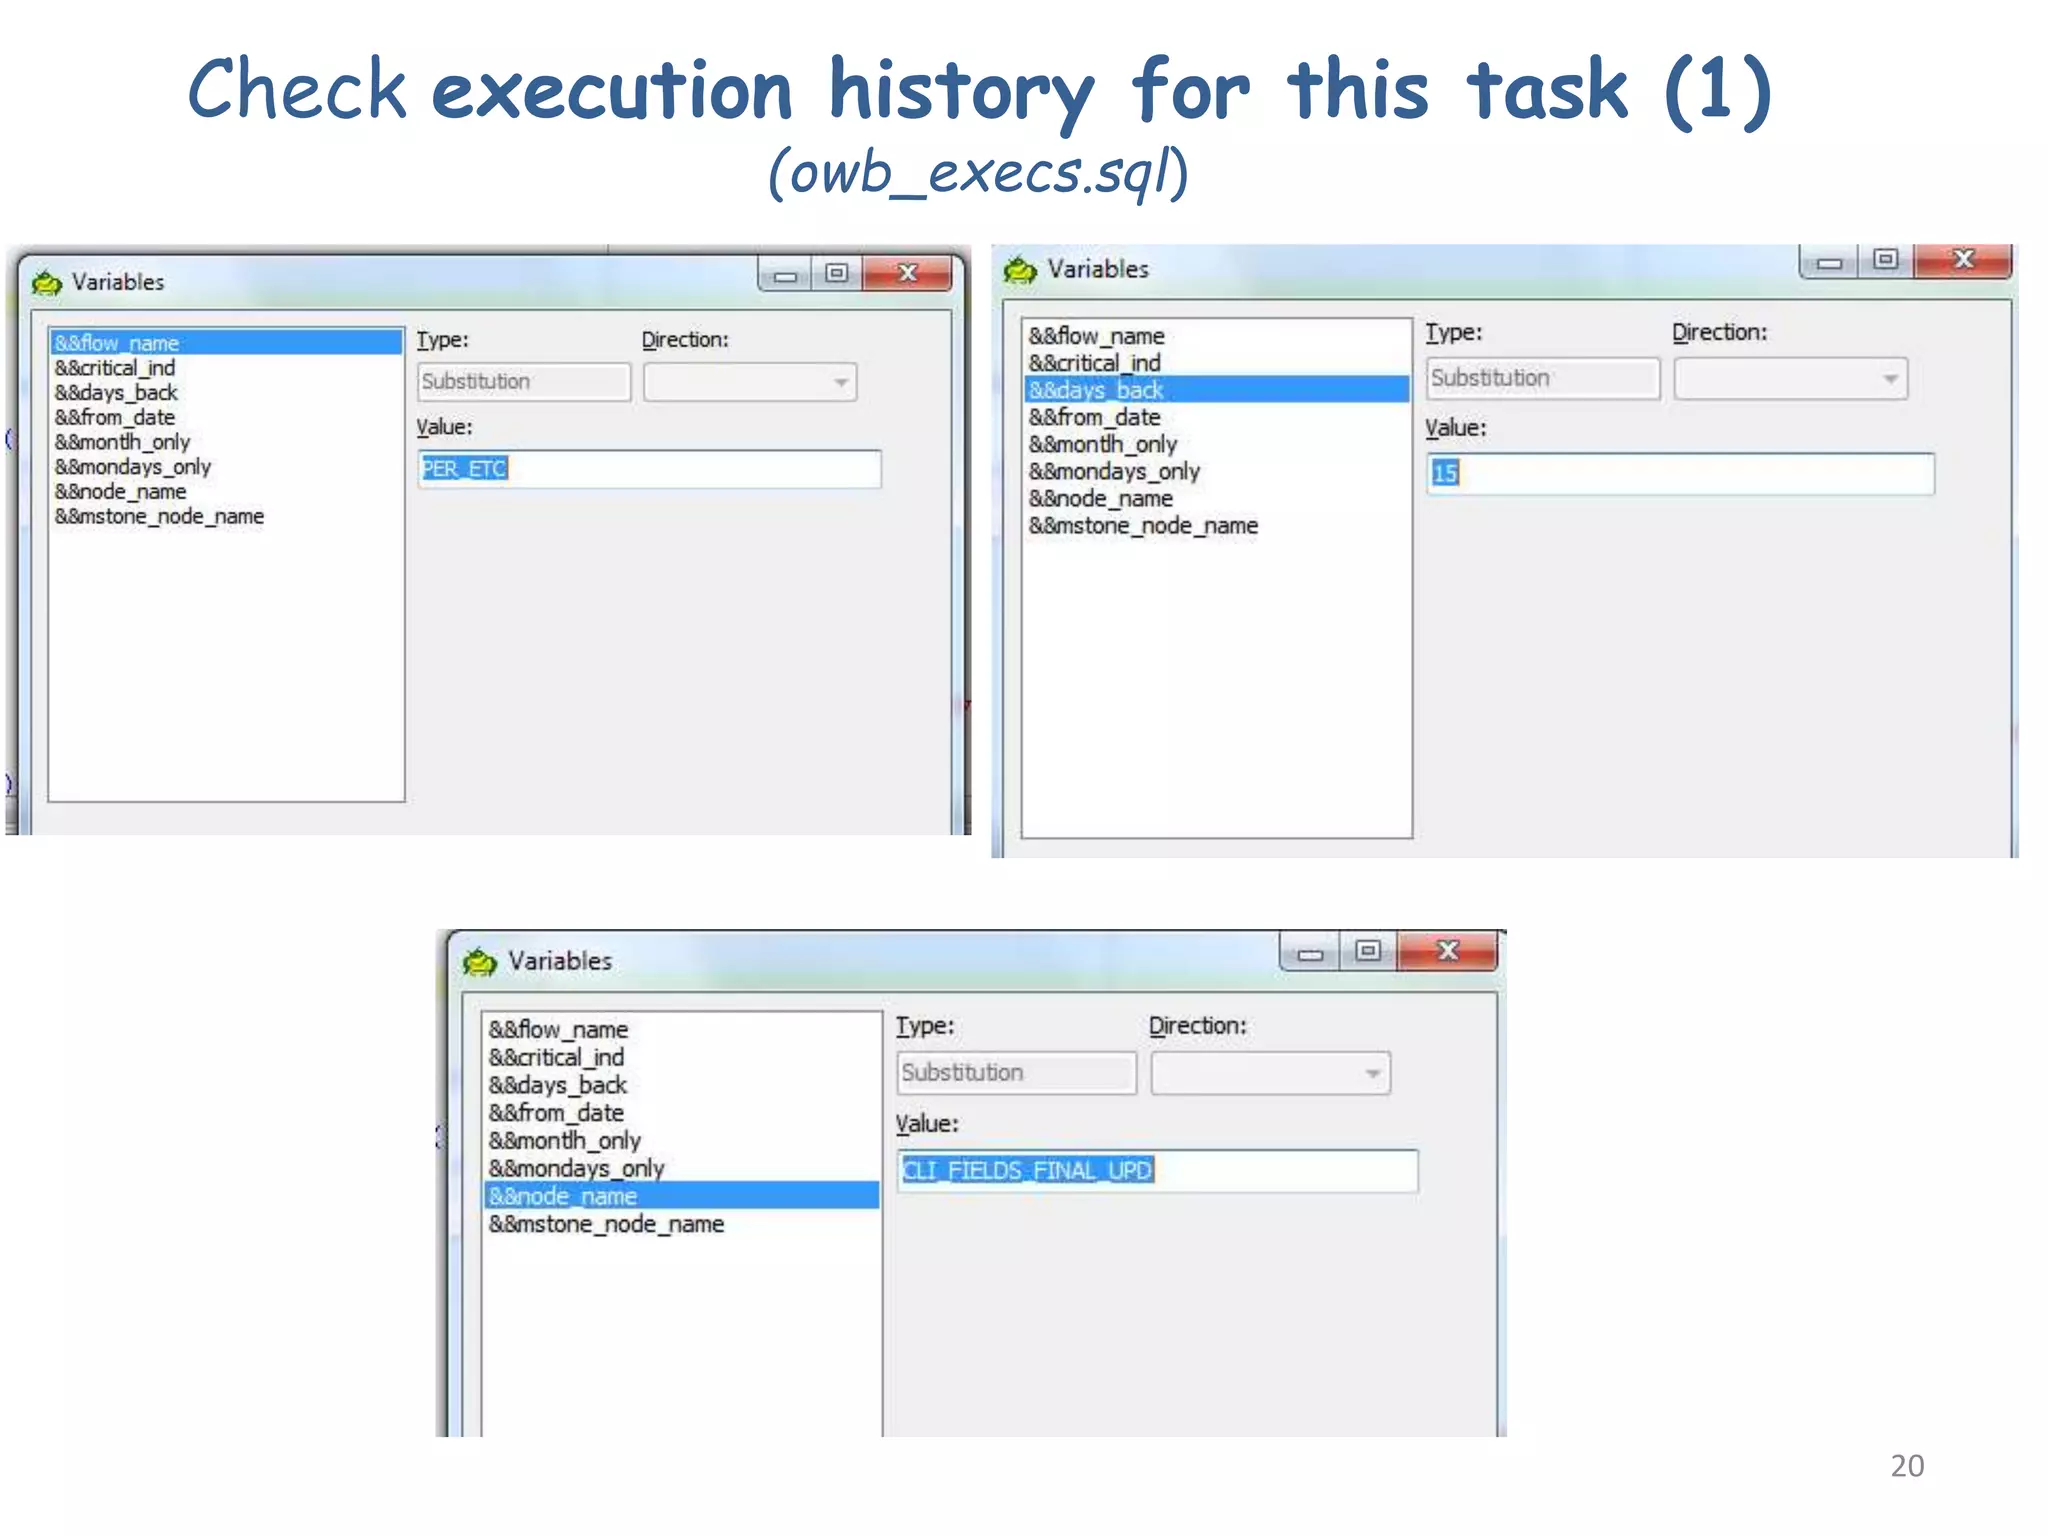Image resolution: width=2048 pixels, height=1536 pixels.
Task: Select &&critical_ind in PER_ETC window list
Action: (115, 368)
